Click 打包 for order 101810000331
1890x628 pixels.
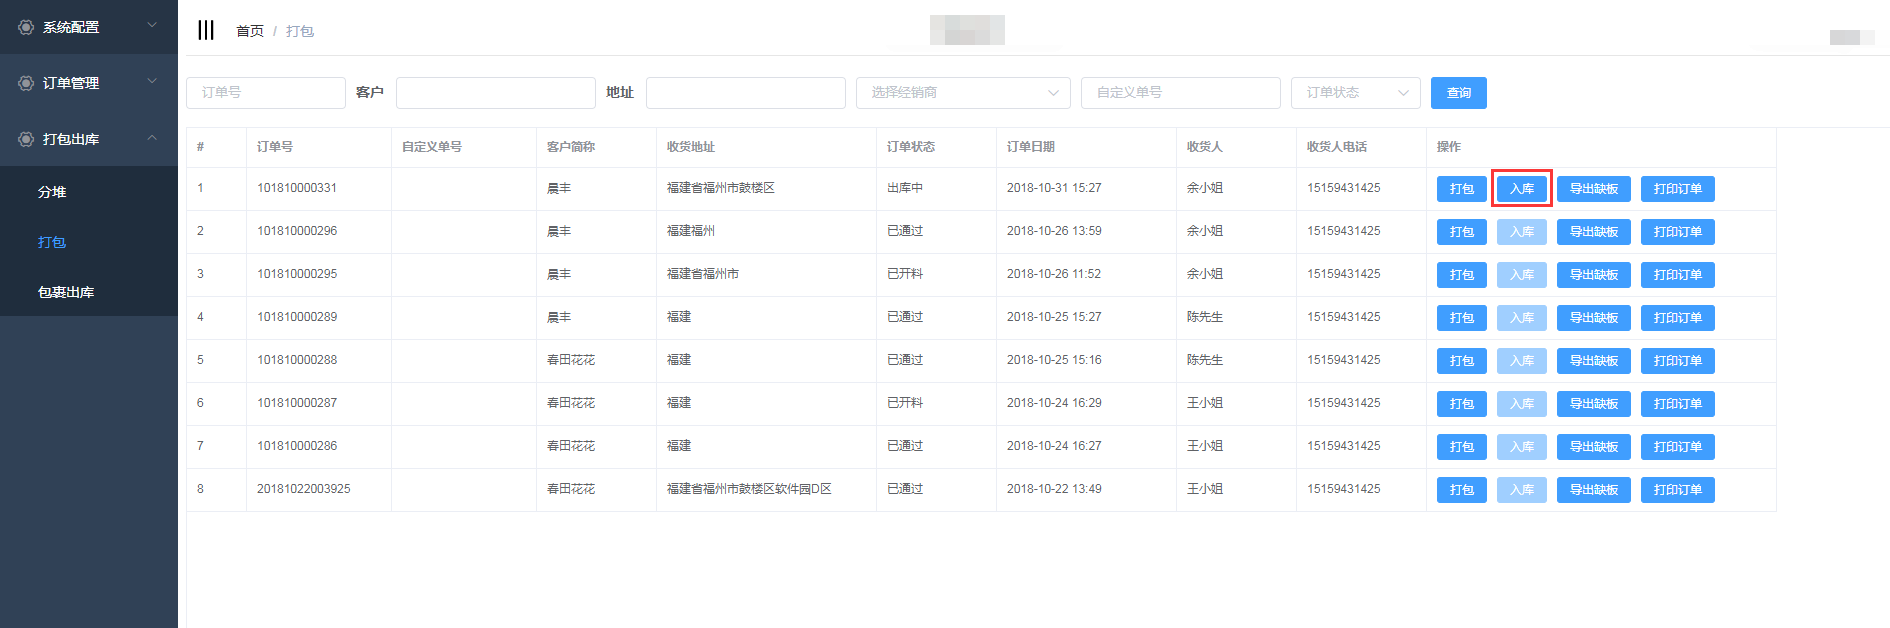click(x=1462, y=189)
